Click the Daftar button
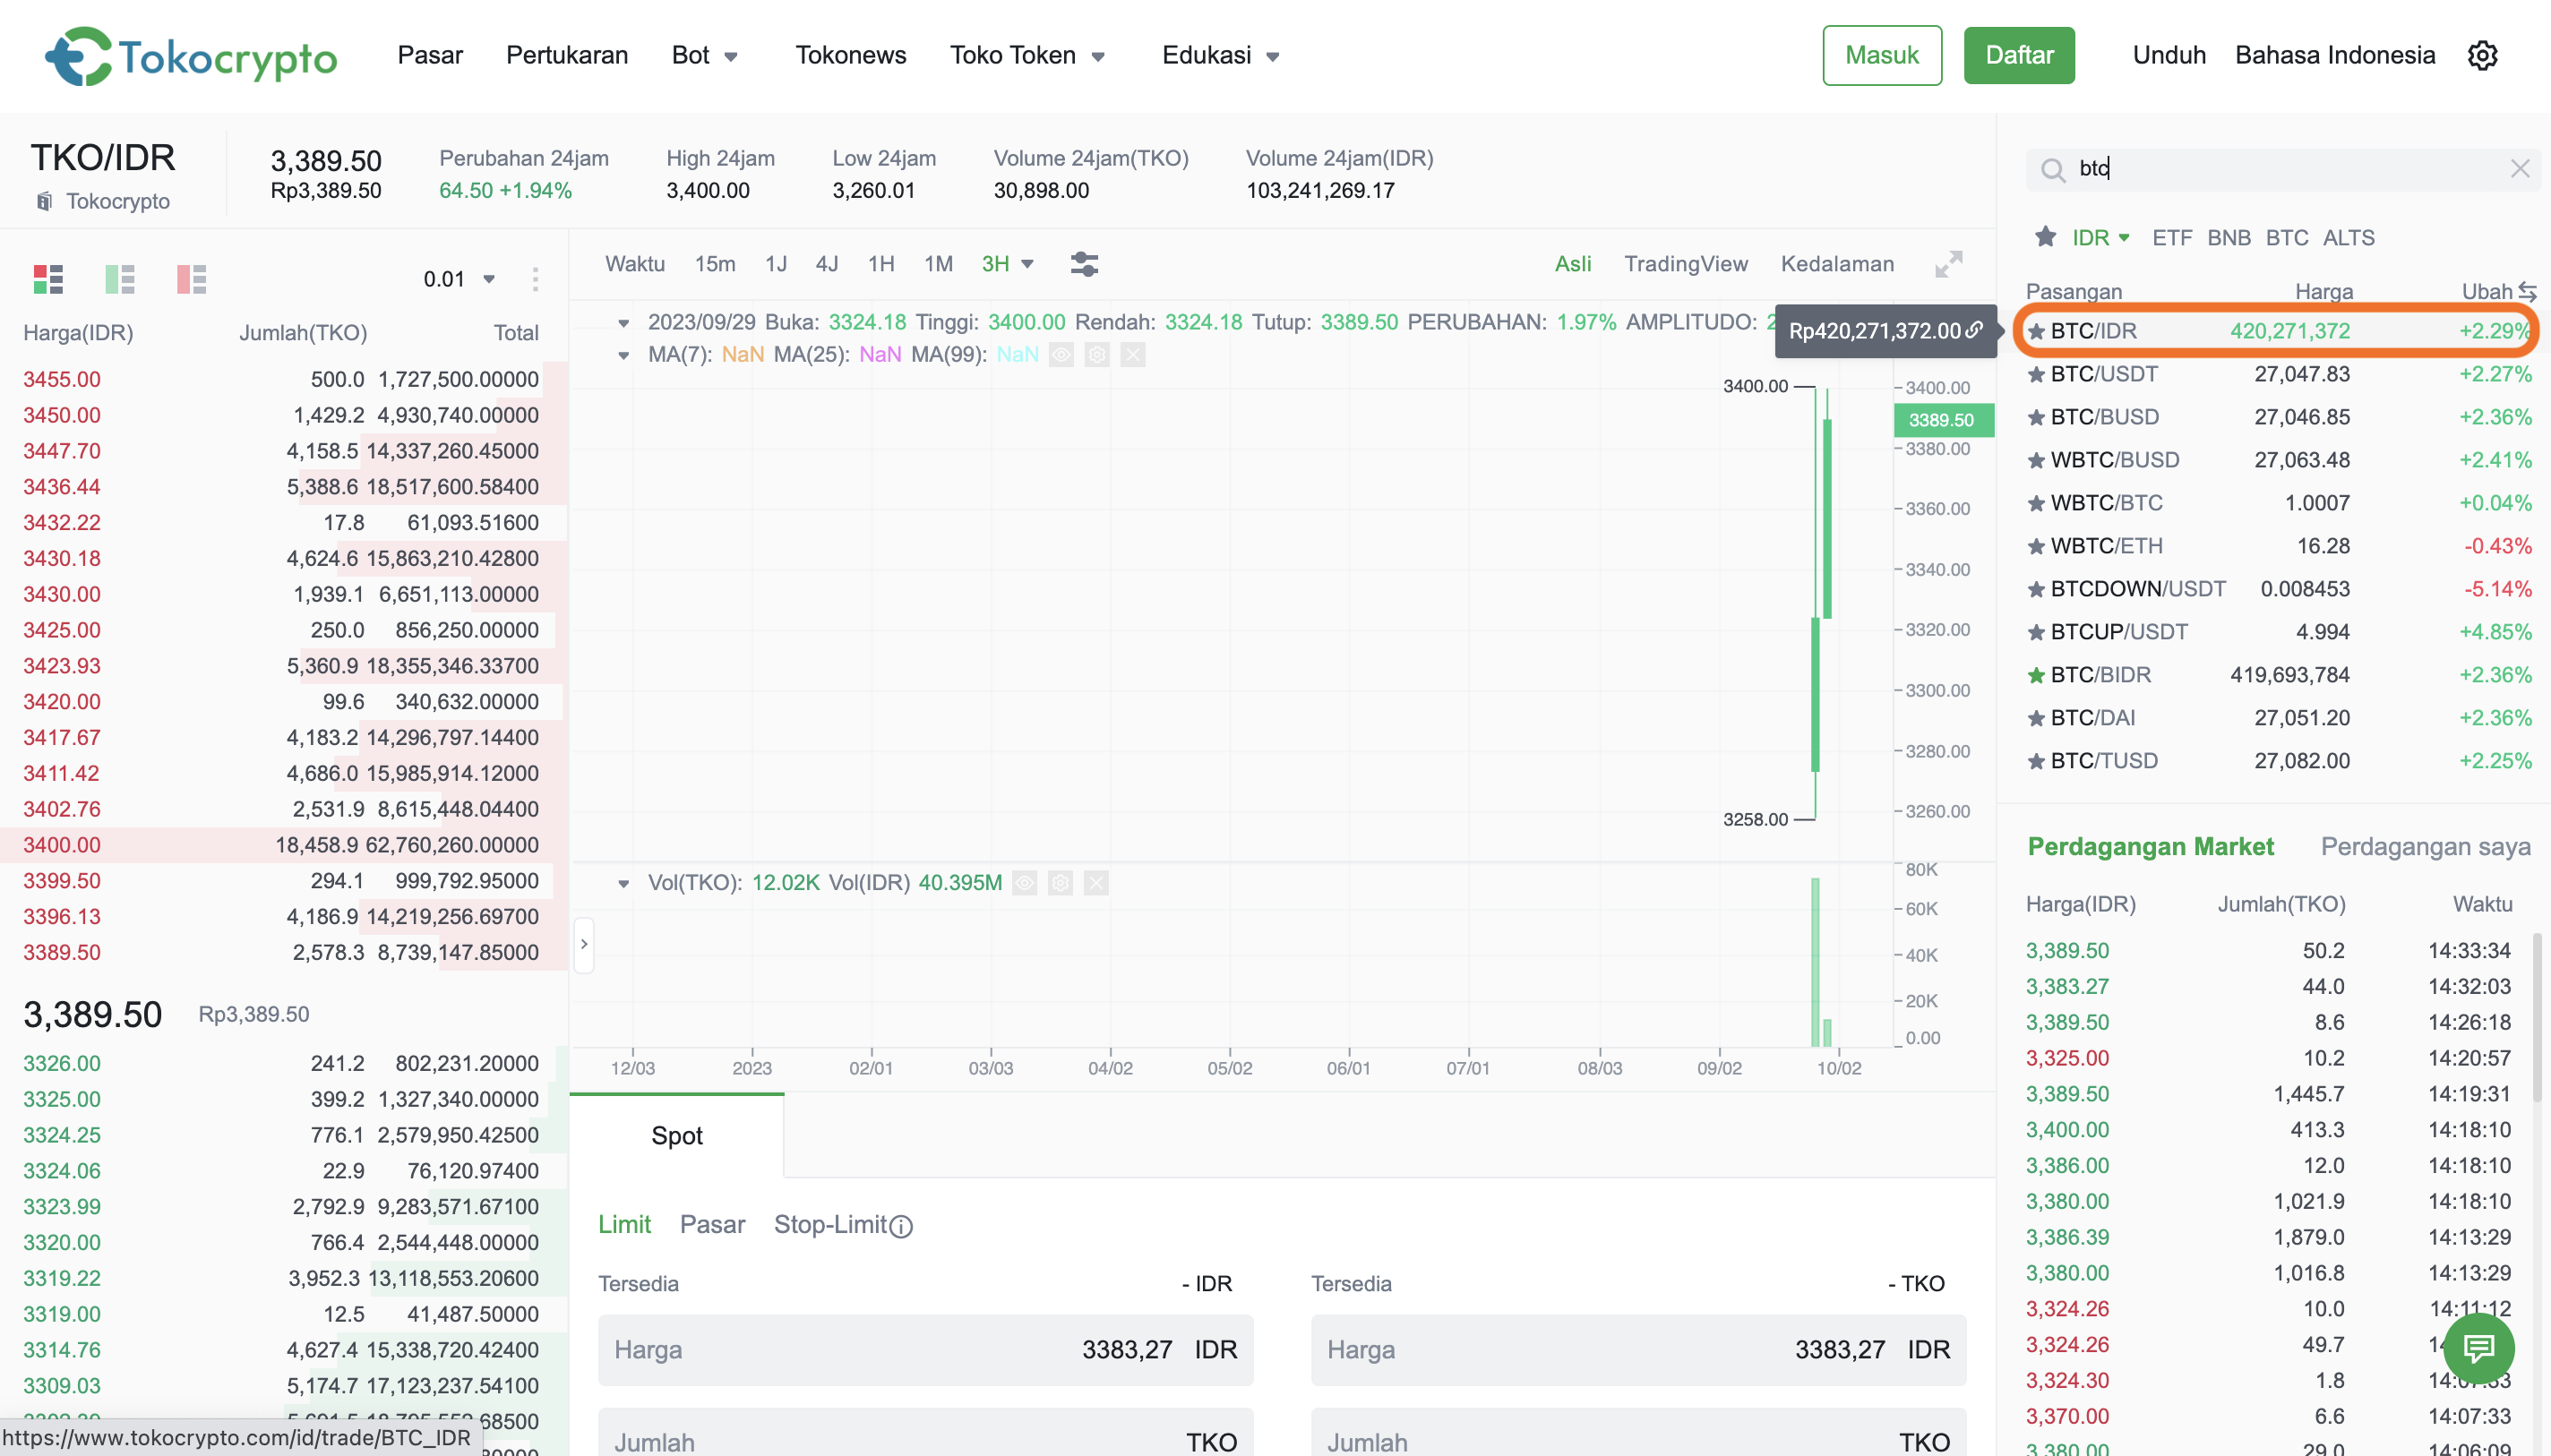The height and width of the screenshot is (1456, 2551). click(2018, 55)
